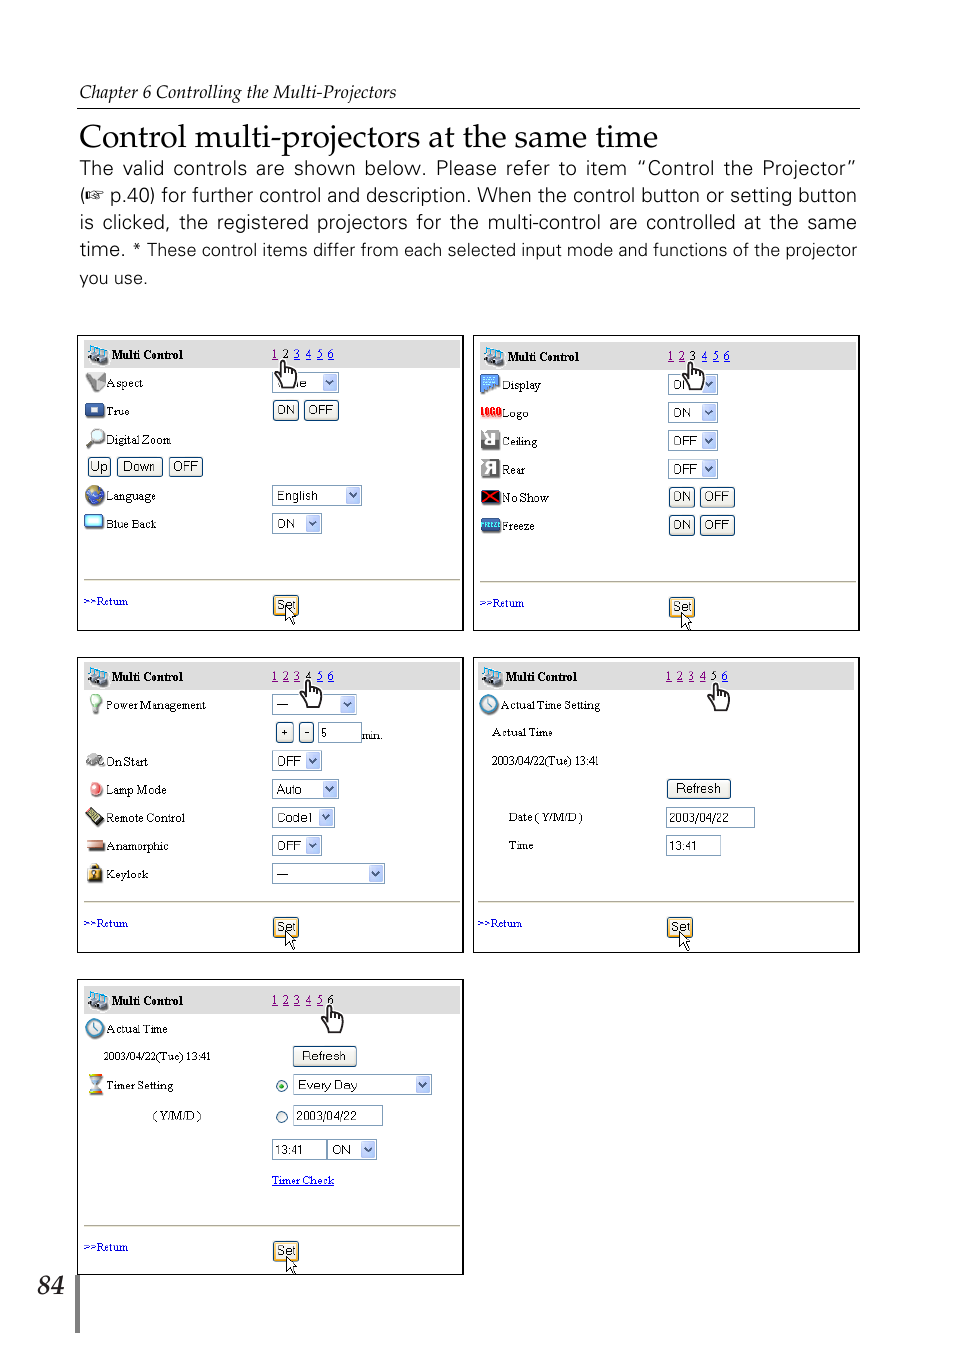Click Refresh in Actual Time Setting panel

(x=698, y=788)
